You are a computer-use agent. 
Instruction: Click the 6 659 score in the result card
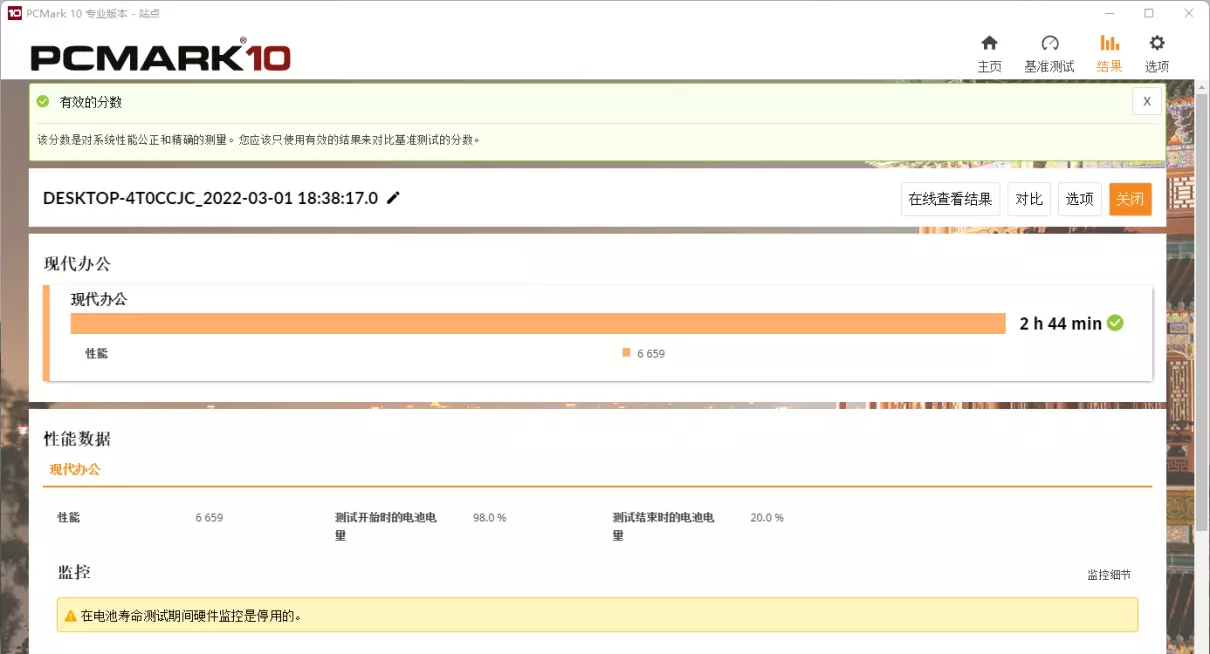(x=651, y=354)
